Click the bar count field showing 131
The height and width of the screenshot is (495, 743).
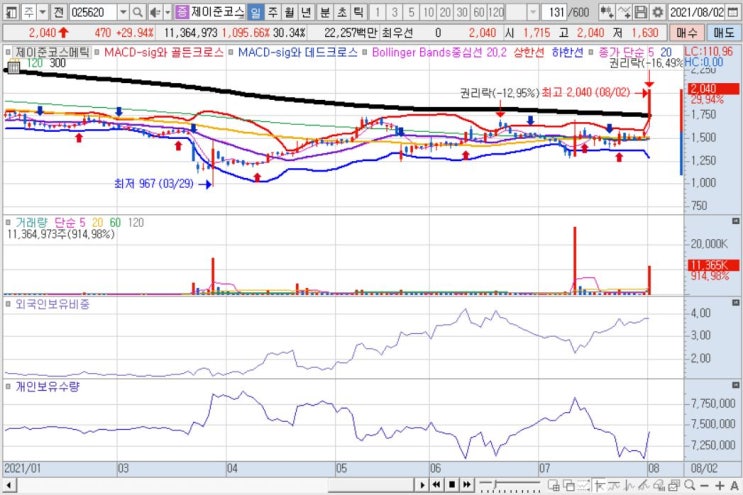tap(554, 12)
